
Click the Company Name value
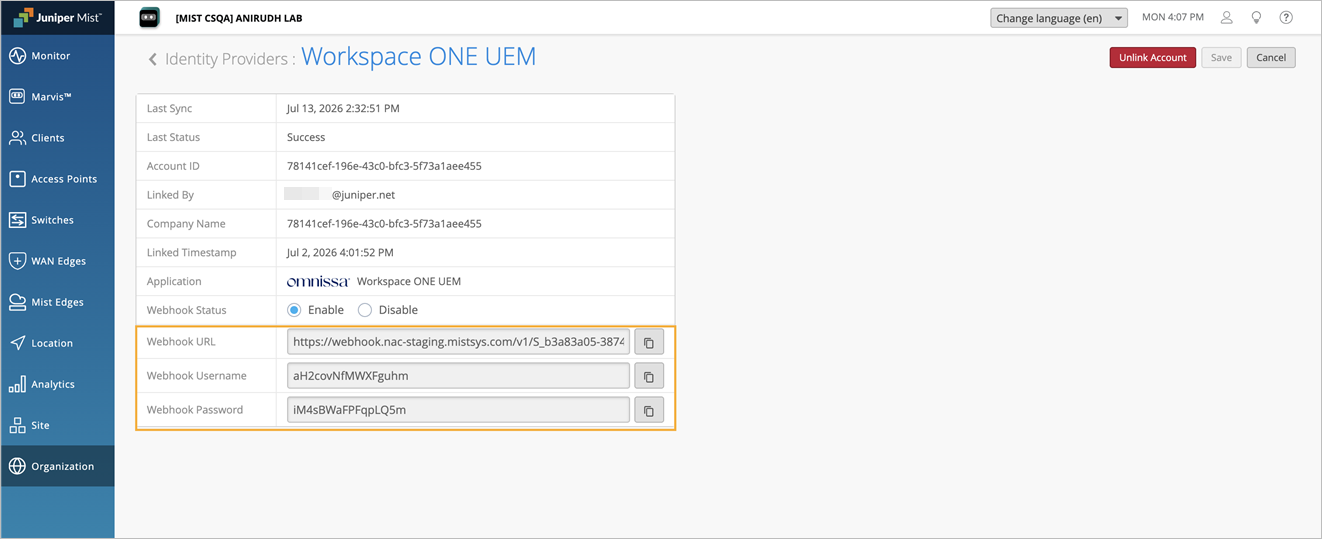[x=384, y=224]
